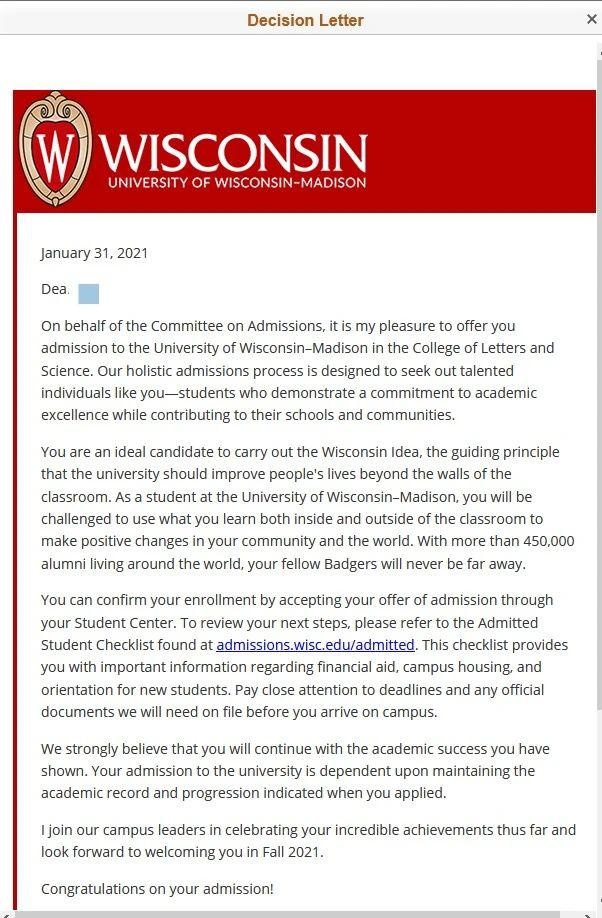This screenshot has width=602, height=918.
Task: Click the paragraph starting "On behalf of the Committee"
Action: pyautogui.click(x=297, y=370)
